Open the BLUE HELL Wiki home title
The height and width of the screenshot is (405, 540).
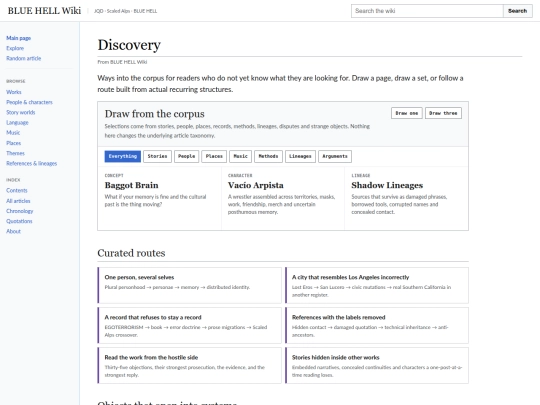pyautogui.click(x=44, y=11)
